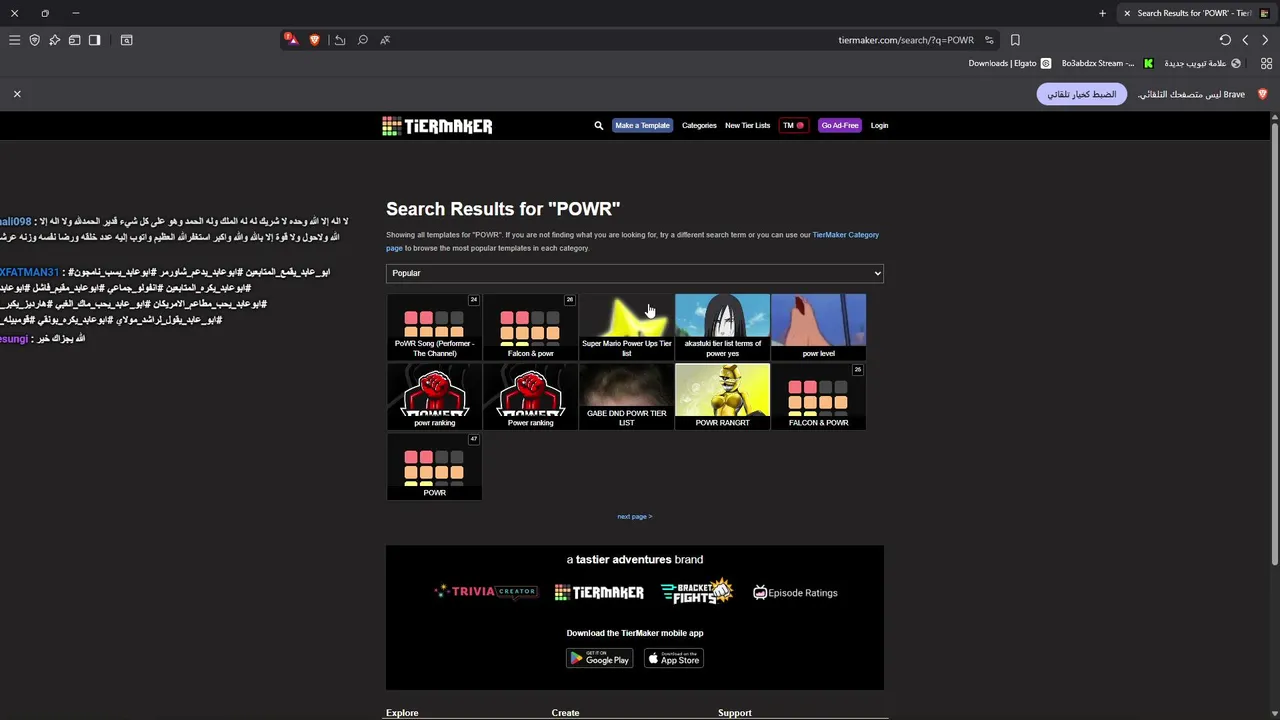The width and height of the screenshot is (1280, 720).
Task: Click Go Ad-Free button
Action: (x=840, y=125)
